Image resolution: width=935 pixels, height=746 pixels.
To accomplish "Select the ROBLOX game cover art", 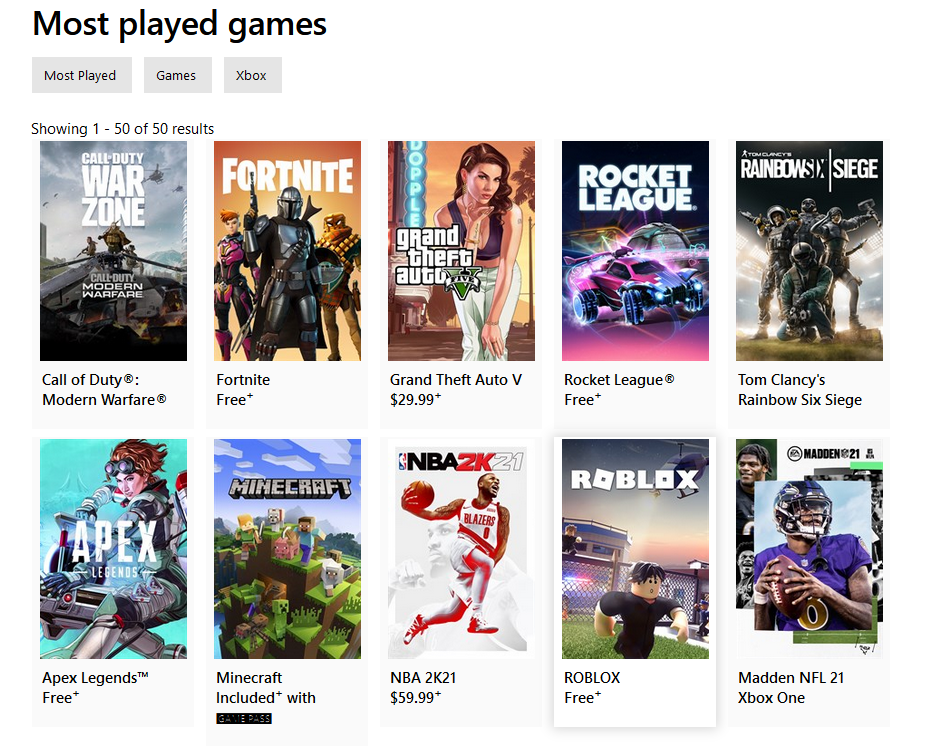I will click(636, 549).
